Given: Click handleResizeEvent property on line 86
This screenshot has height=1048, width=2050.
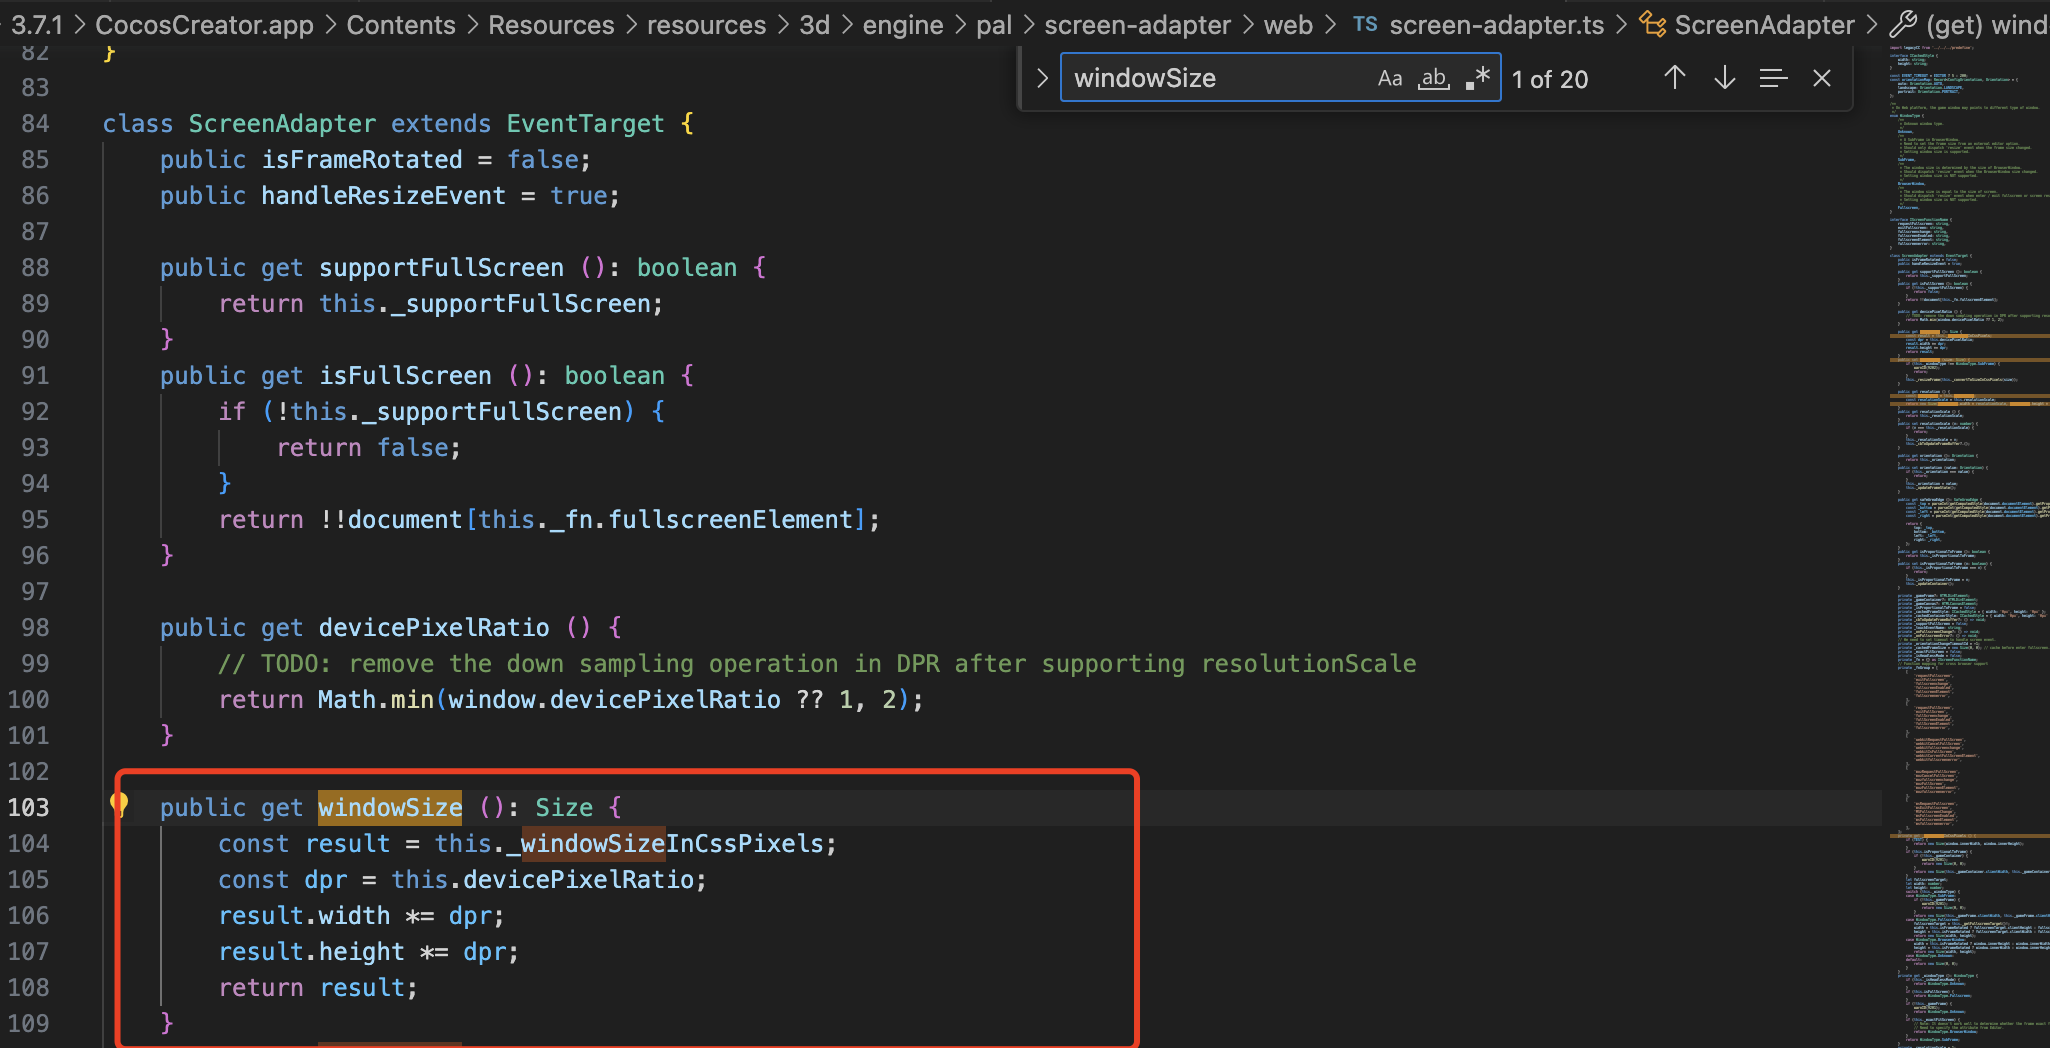Looking at the screenshot, I should pos(383,195).
